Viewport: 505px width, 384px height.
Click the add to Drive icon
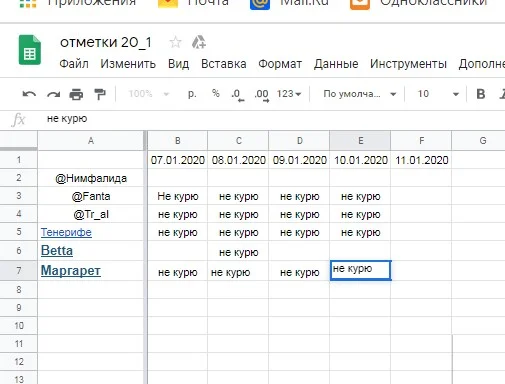[x=199, y=42]
